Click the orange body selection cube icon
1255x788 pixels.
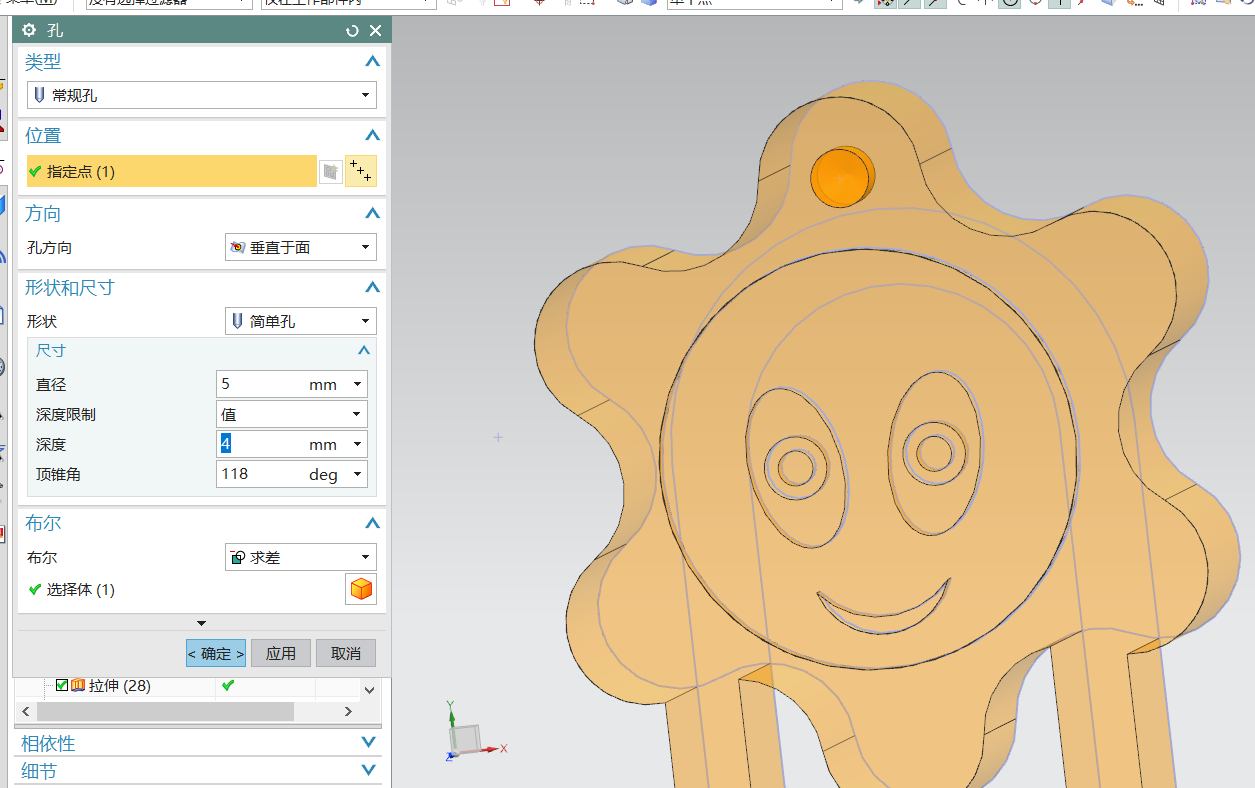(x=361, y=589)
